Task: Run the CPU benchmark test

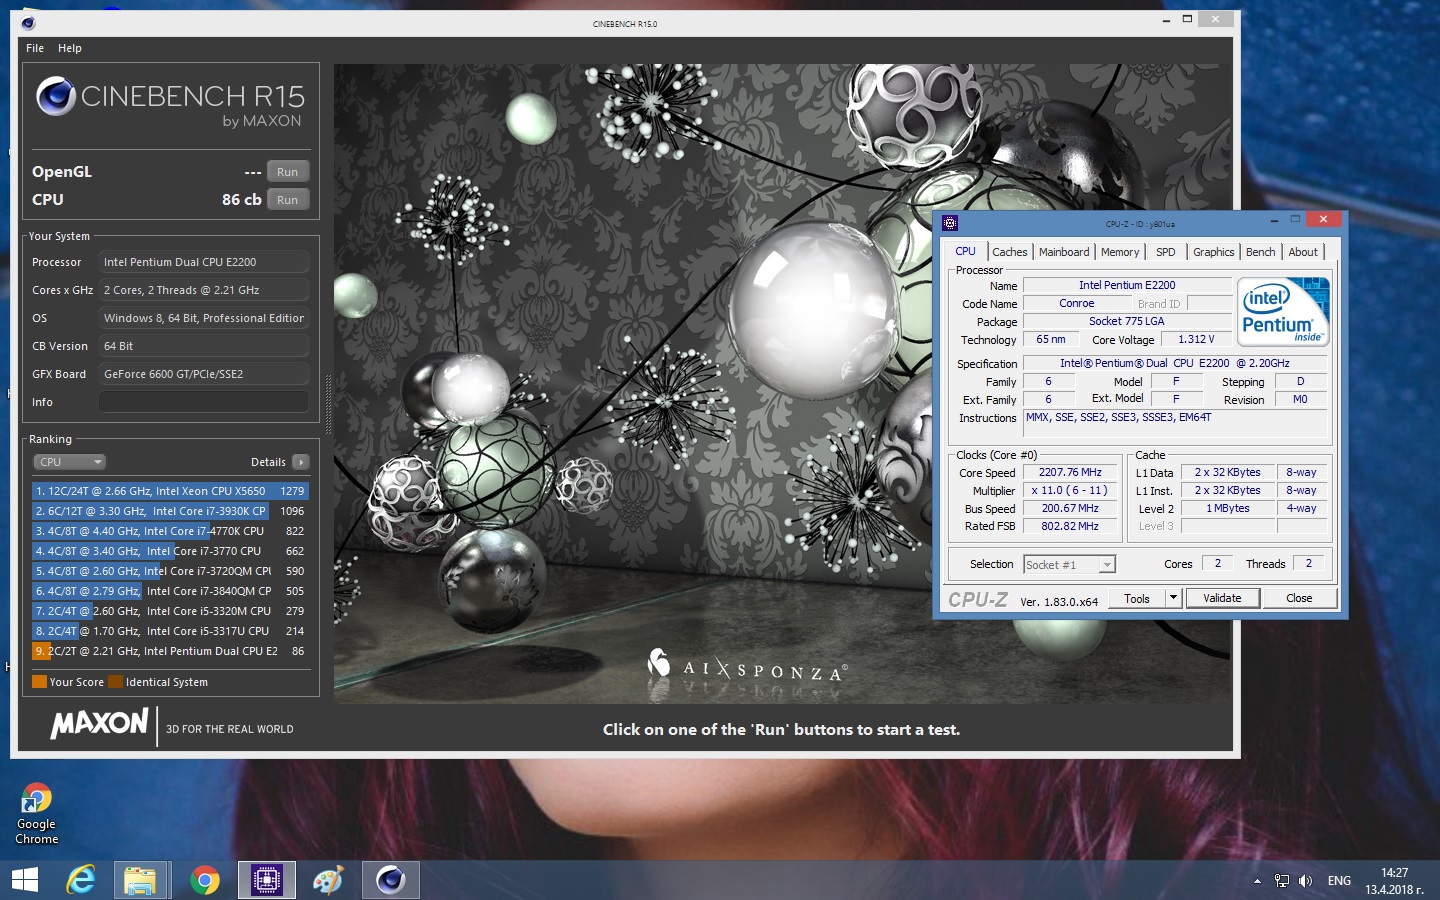Action: [288, 200]
